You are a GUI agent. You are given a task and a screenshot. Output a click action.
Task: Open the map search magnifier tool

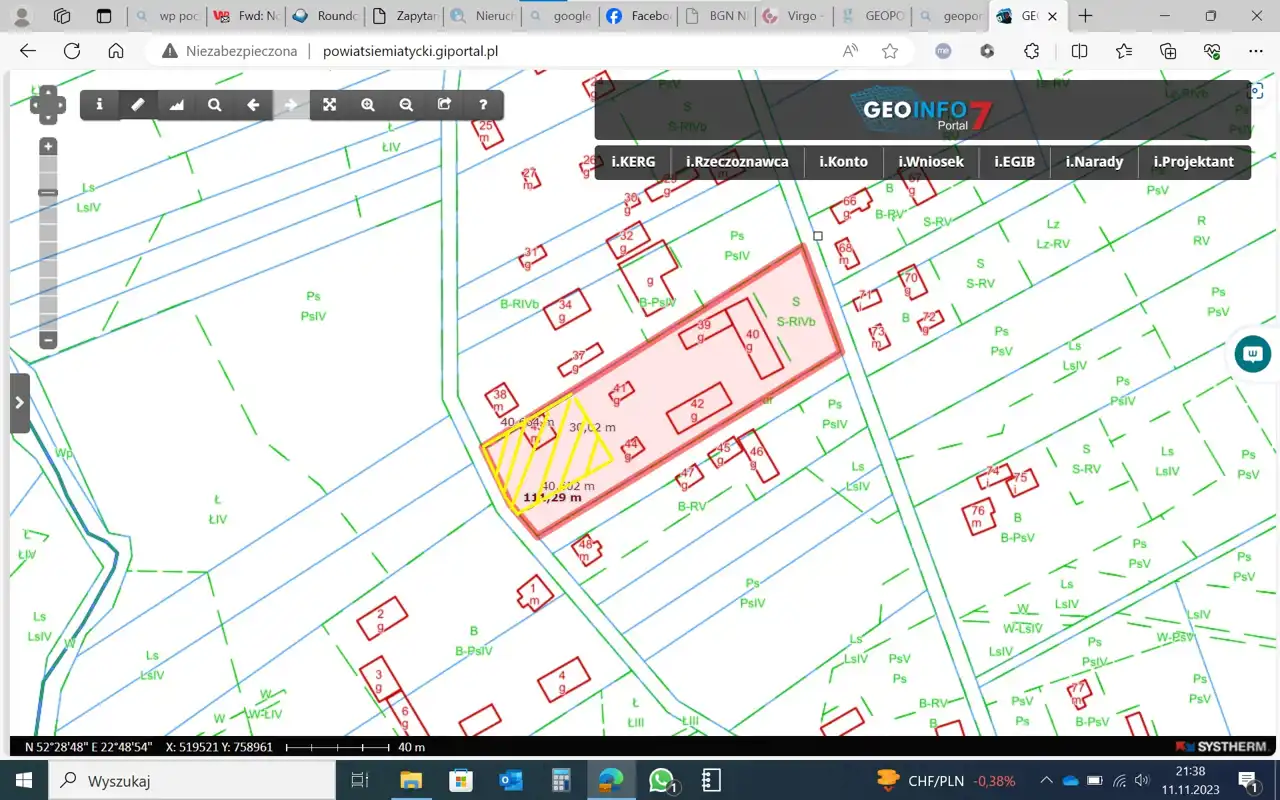point(215,105)
